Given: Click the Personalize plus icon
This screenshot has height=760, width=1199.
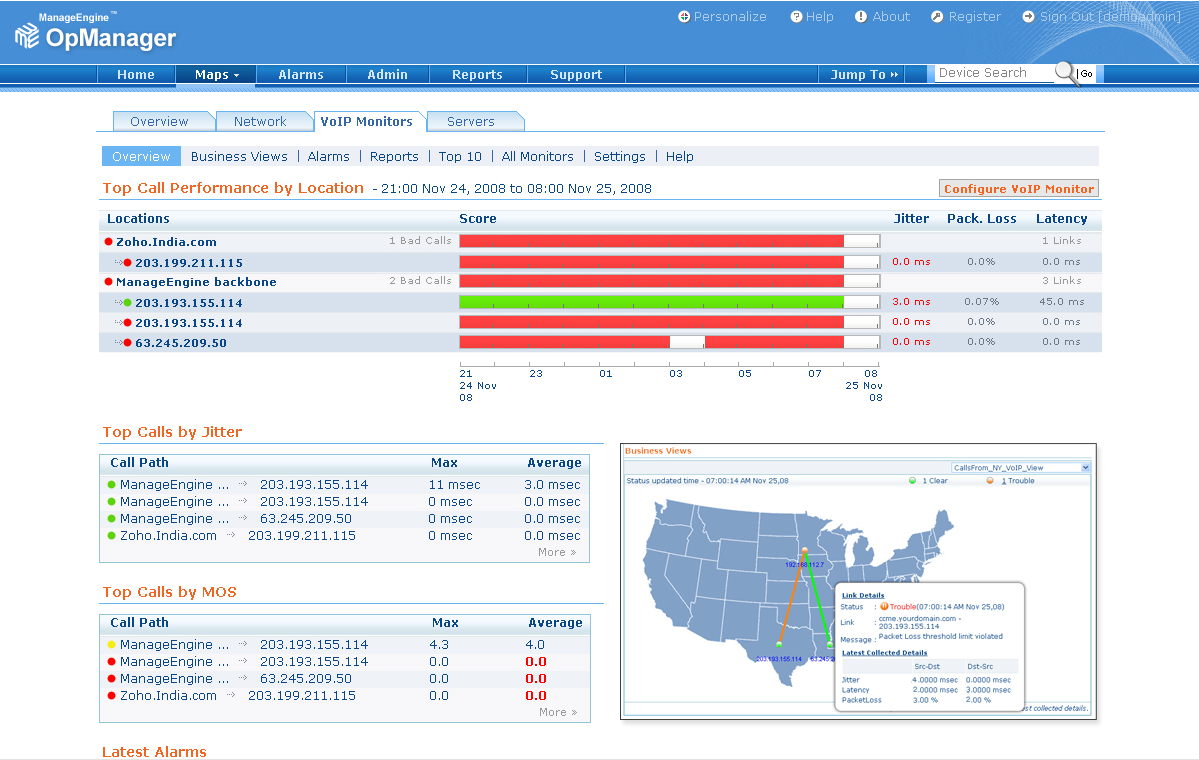Looking at the screenshot, I should click(x=684, y=17).
